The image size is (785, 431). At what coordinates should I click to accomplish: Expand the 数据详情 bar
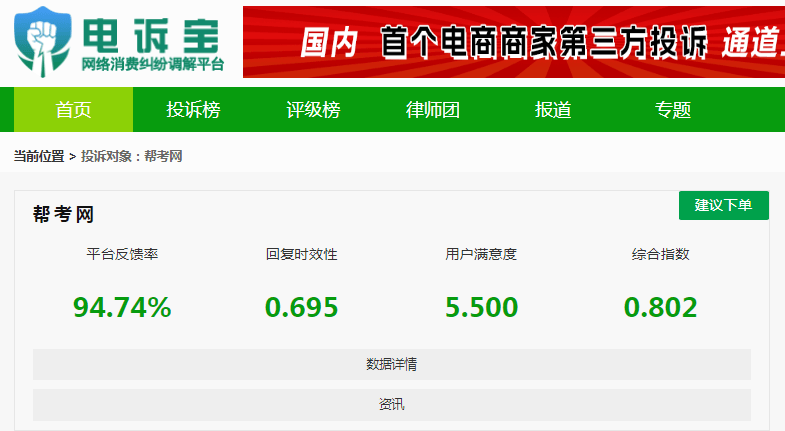[392, 364]
